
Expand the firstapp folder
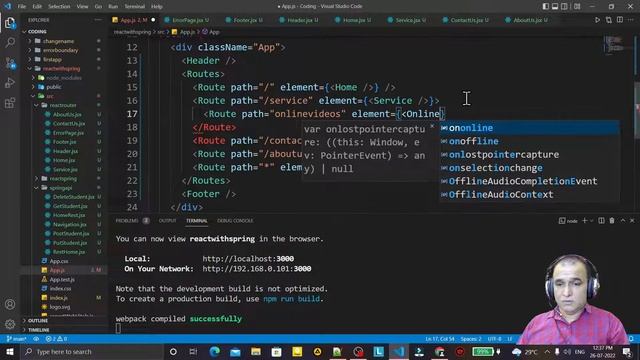52,60
